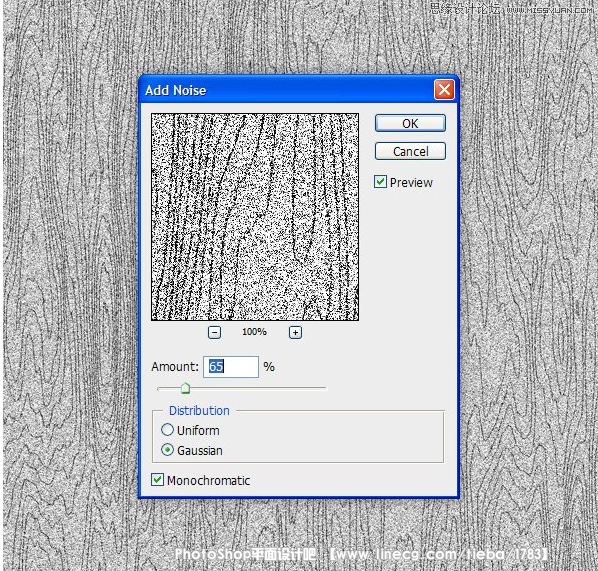Confirm noise settings with OK
This screenshot has width=598, height=571.
(410, 123)
